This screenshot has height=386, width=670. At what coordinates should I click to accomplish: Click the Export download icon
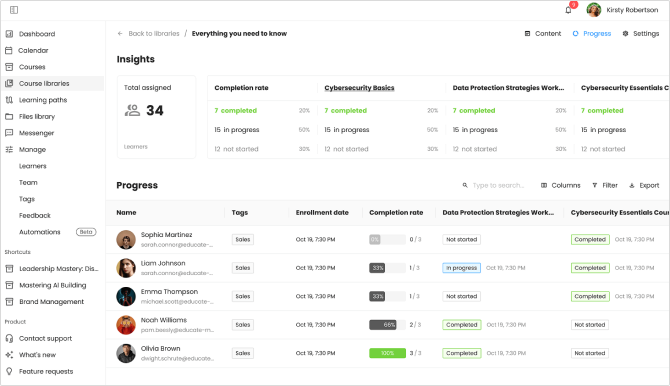click(632, 185)
